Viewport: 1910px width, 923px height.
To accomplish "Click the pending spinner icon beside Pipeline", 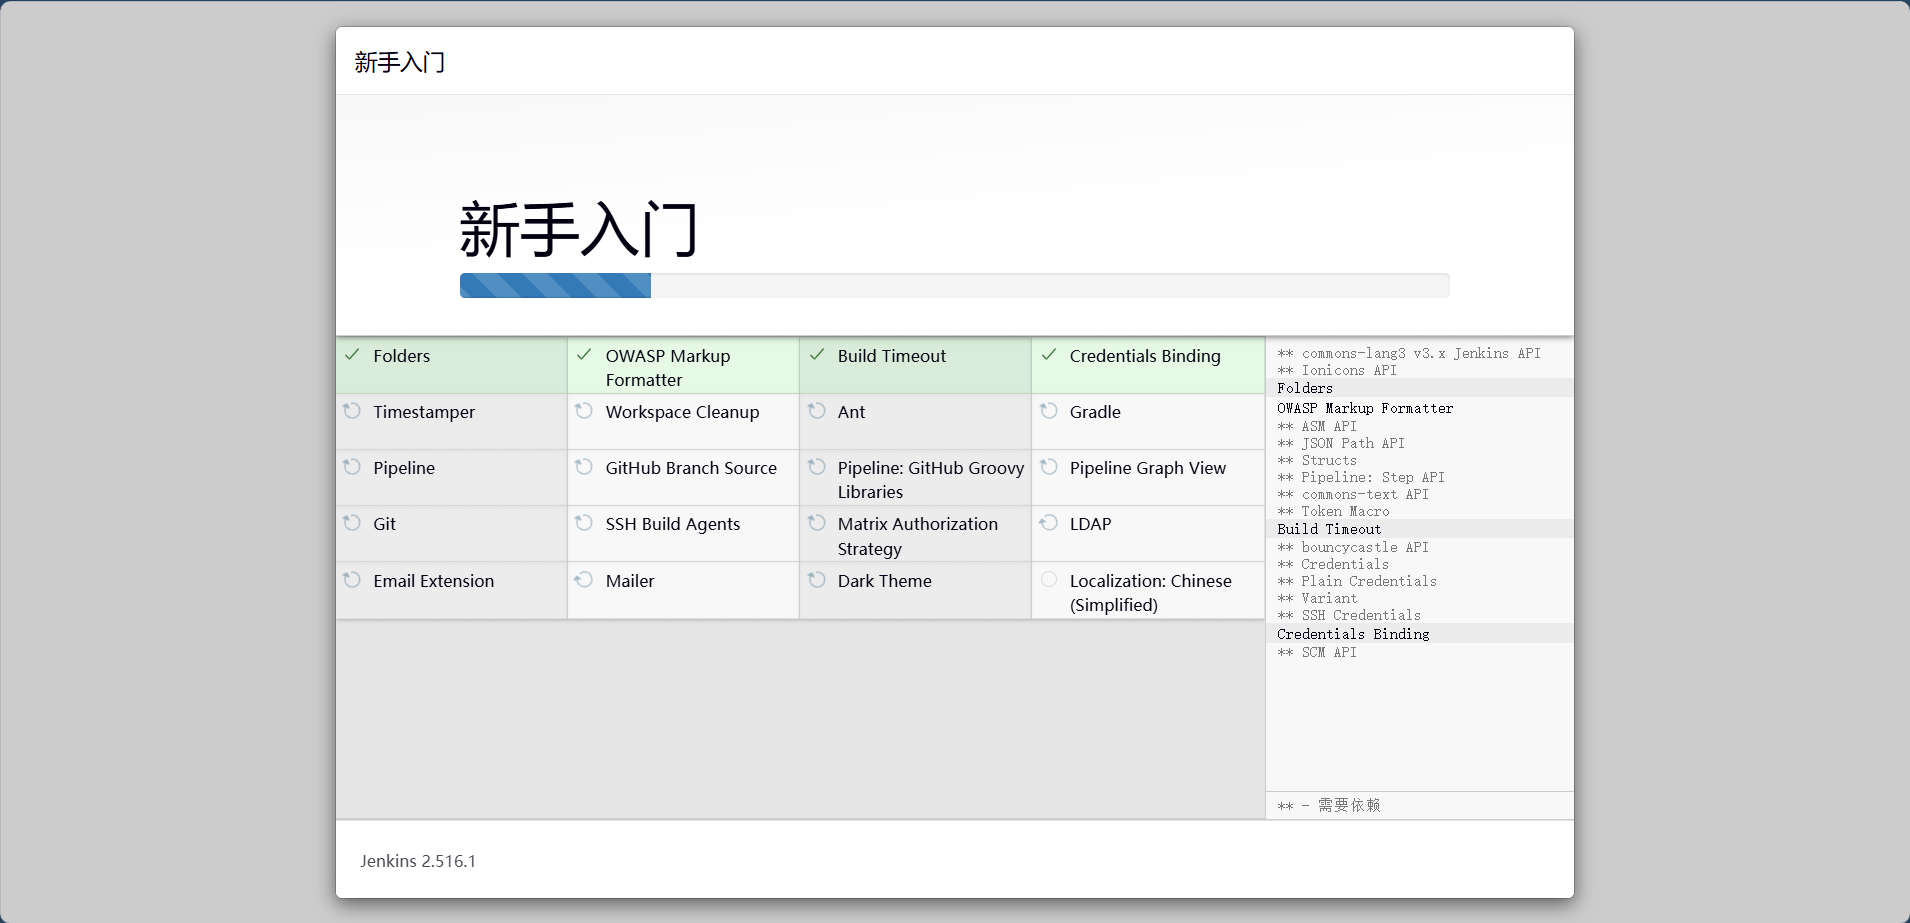I will pos(352,467).
